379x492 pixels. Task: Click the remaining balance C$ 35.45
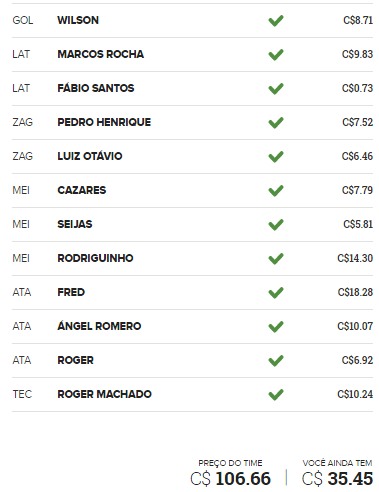click(337, 479)
